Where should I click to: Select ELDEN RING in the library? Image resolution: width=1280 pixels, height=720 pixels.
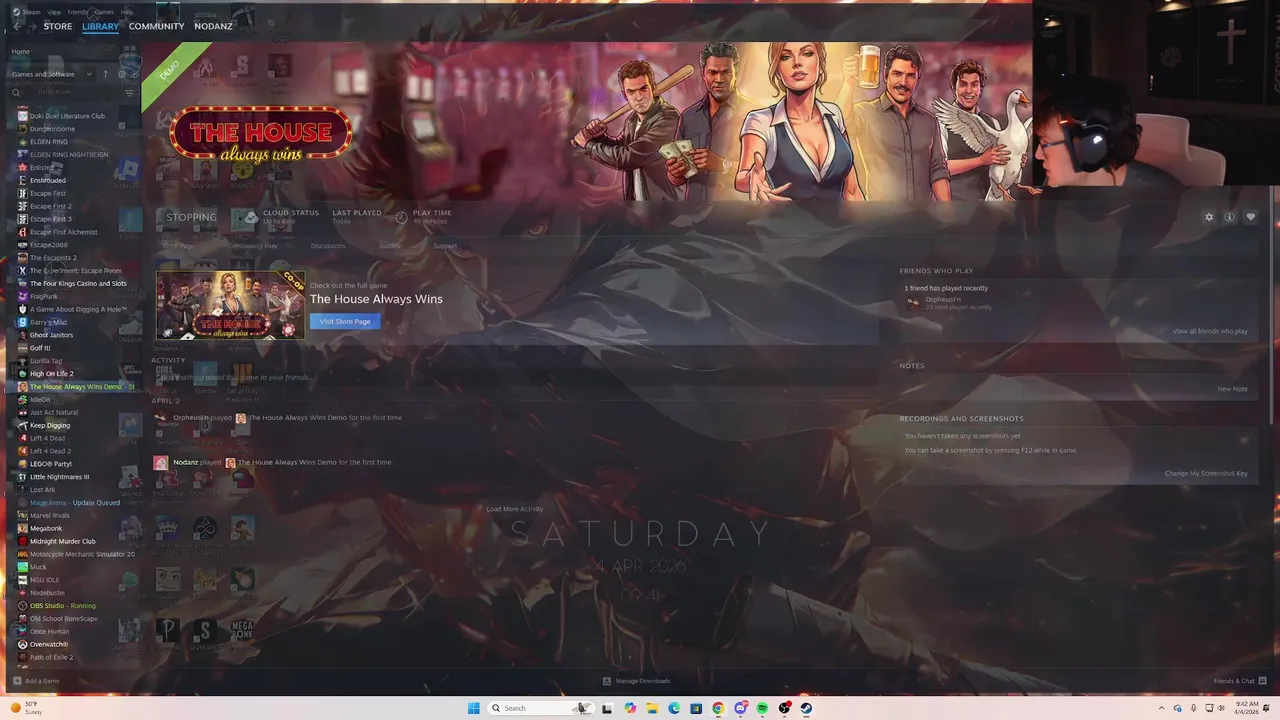click(49, 142)
